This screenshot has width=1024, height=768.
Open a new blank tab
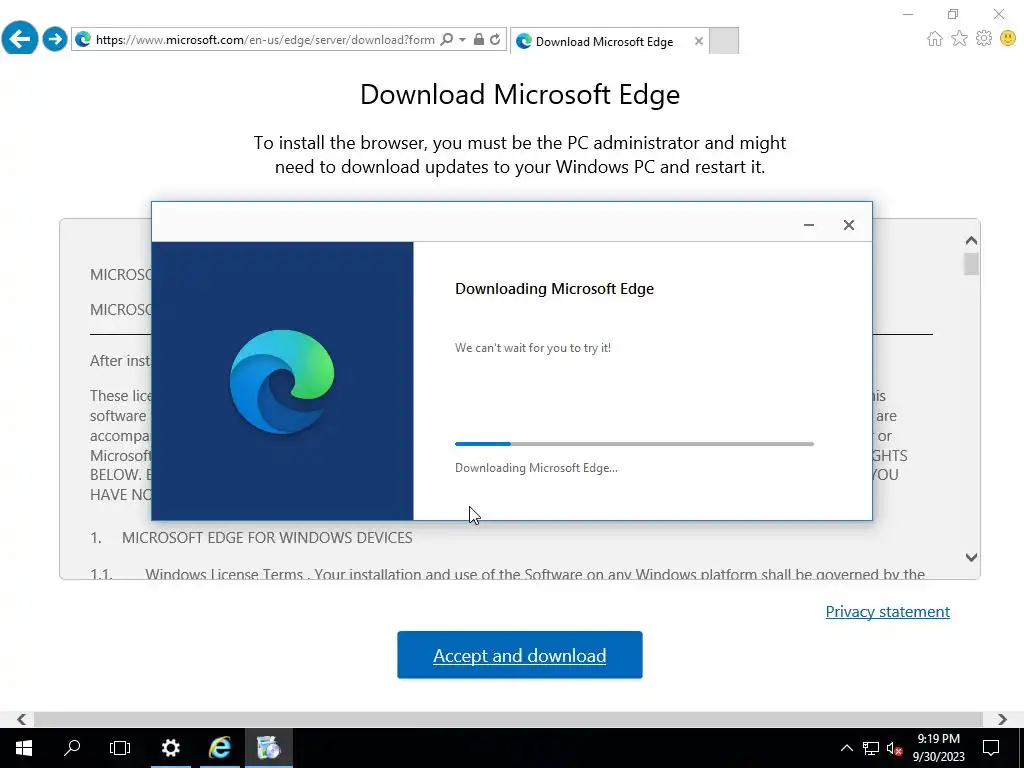point(724,41)
